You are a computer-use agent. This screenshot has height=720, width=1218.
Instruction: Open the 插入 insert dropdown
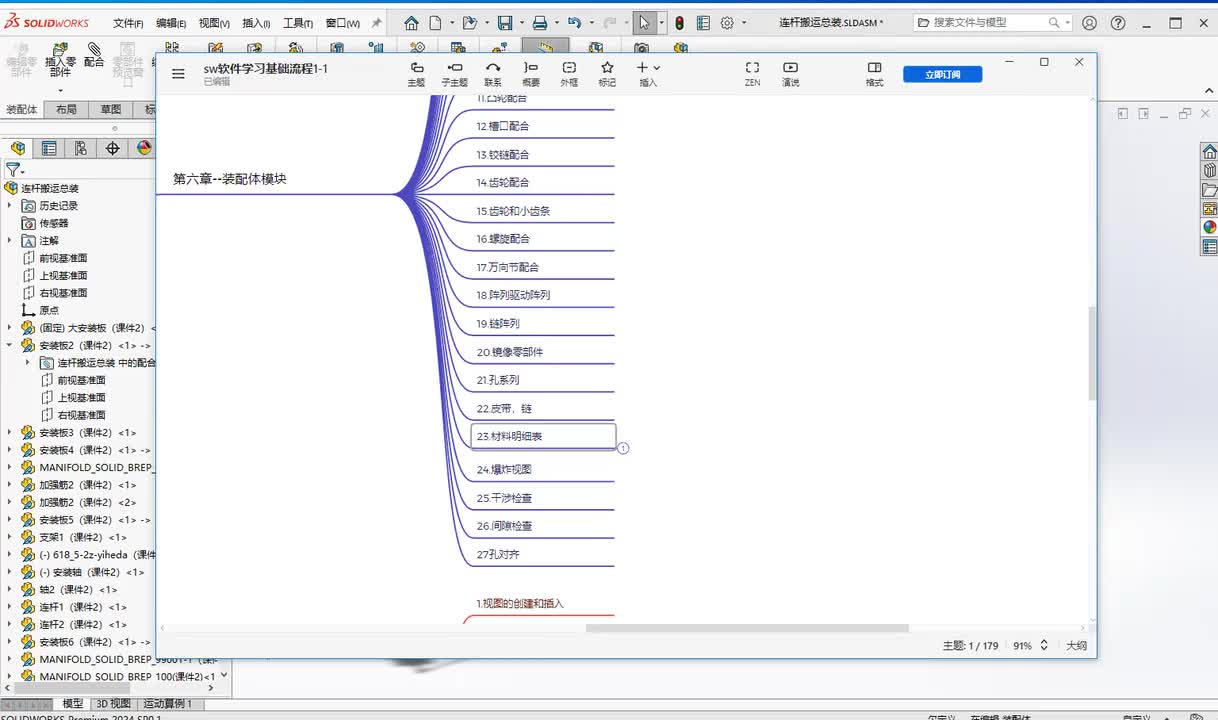648,74
